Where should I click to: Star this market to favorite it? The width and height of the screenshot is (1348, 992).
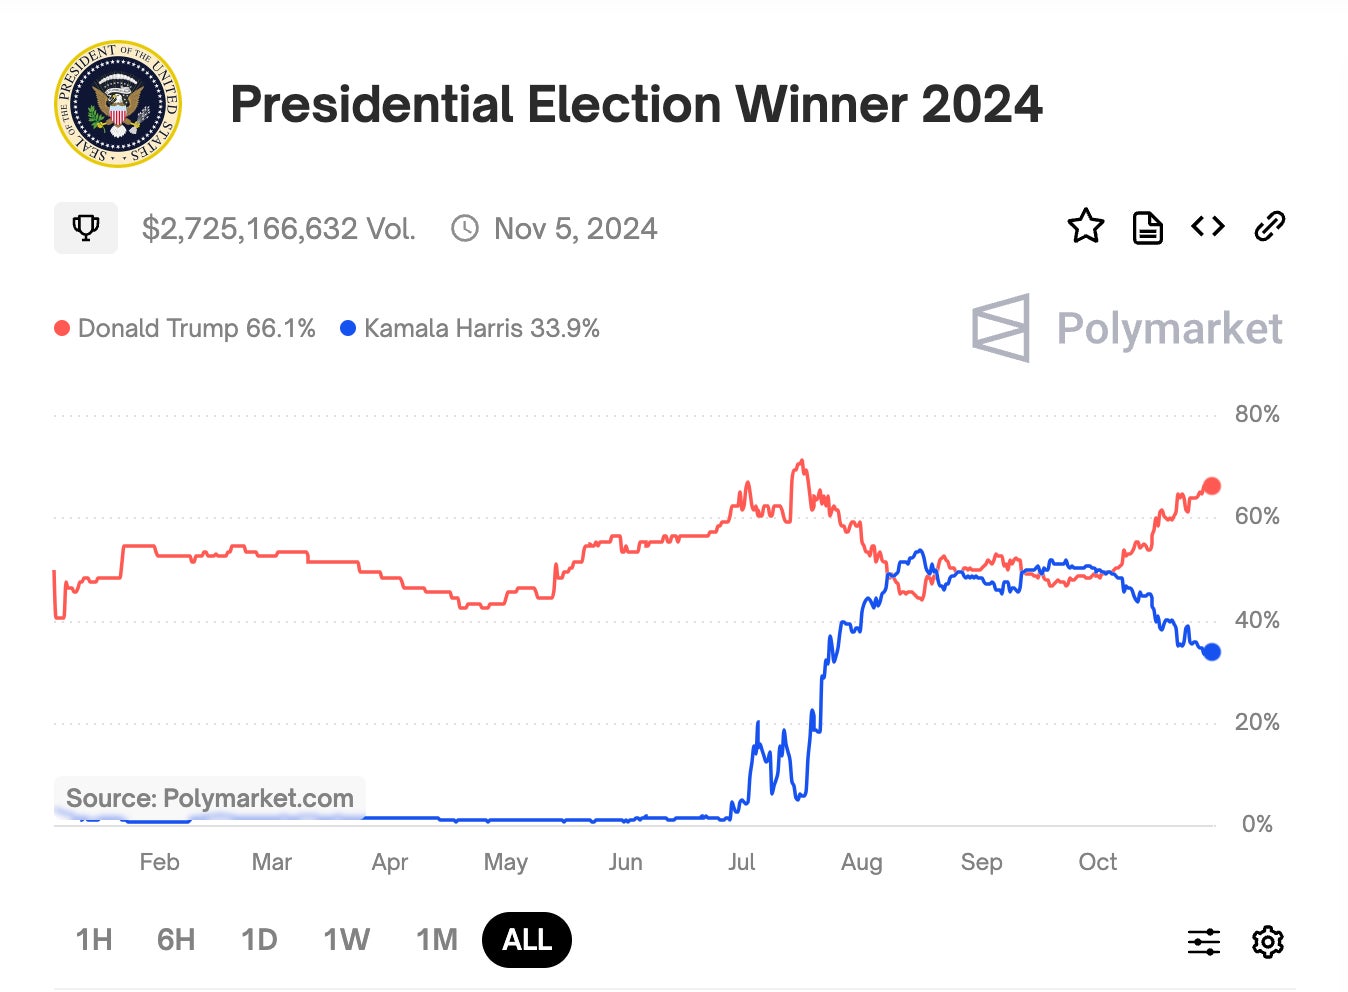(1086, 227)
